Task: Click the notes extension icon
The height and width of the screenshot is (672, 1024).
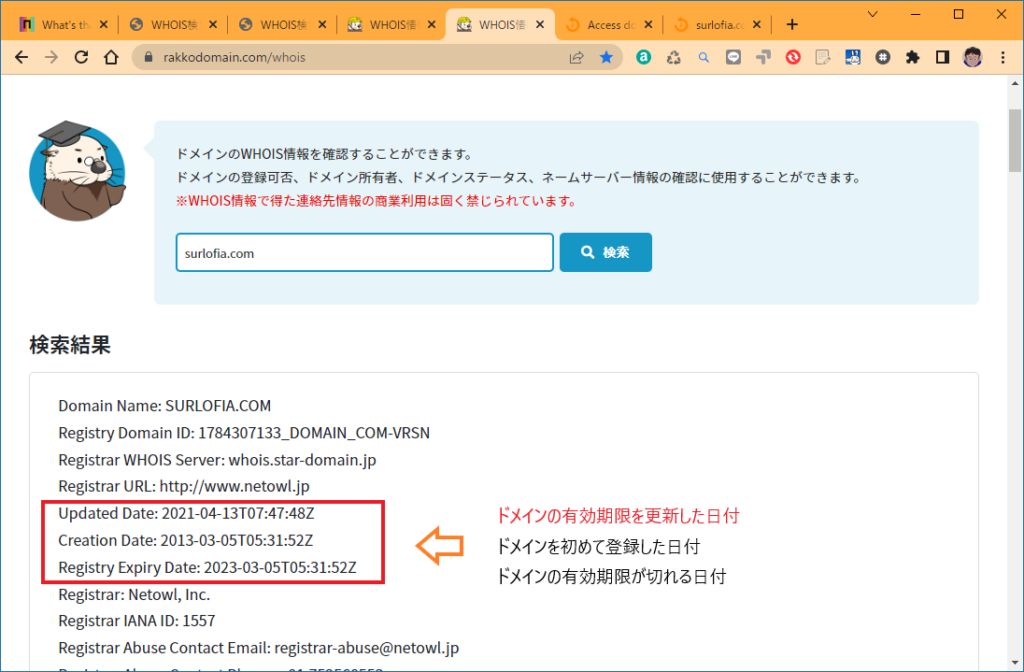Action: click(823, 57)
